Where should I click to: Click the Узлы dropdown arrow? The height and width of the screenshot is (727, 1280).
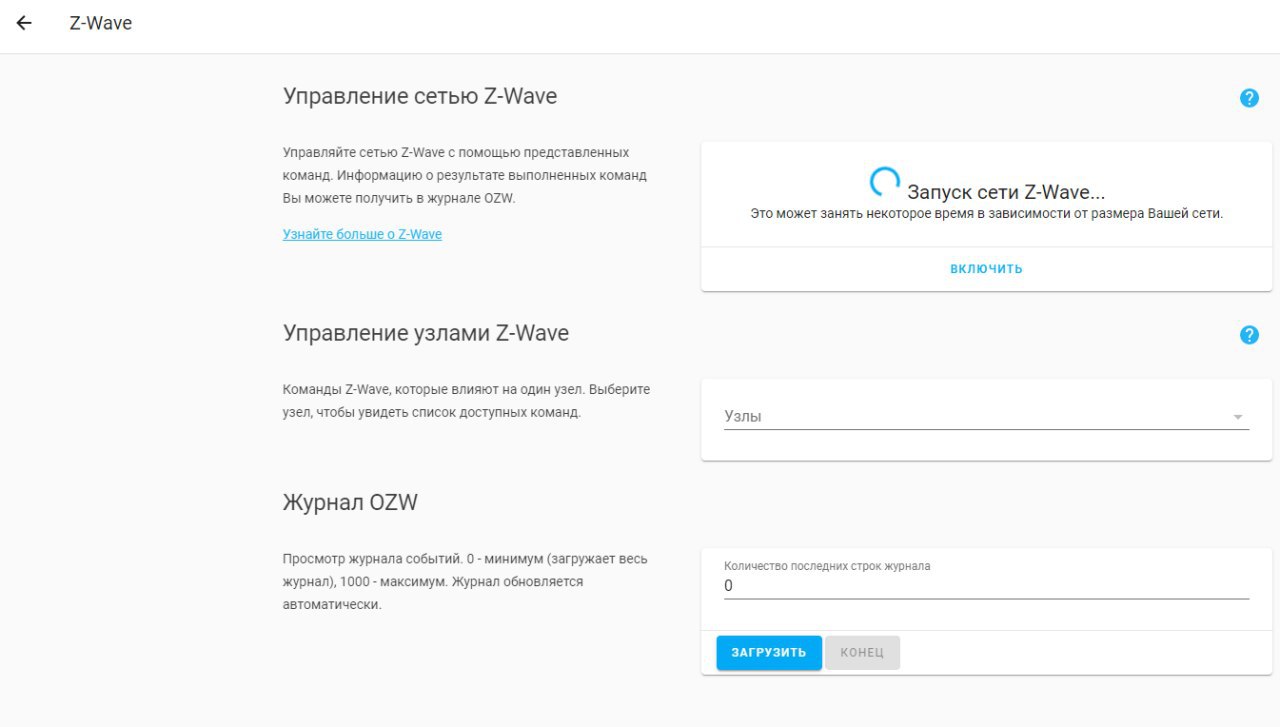[x=1238, y=417]
